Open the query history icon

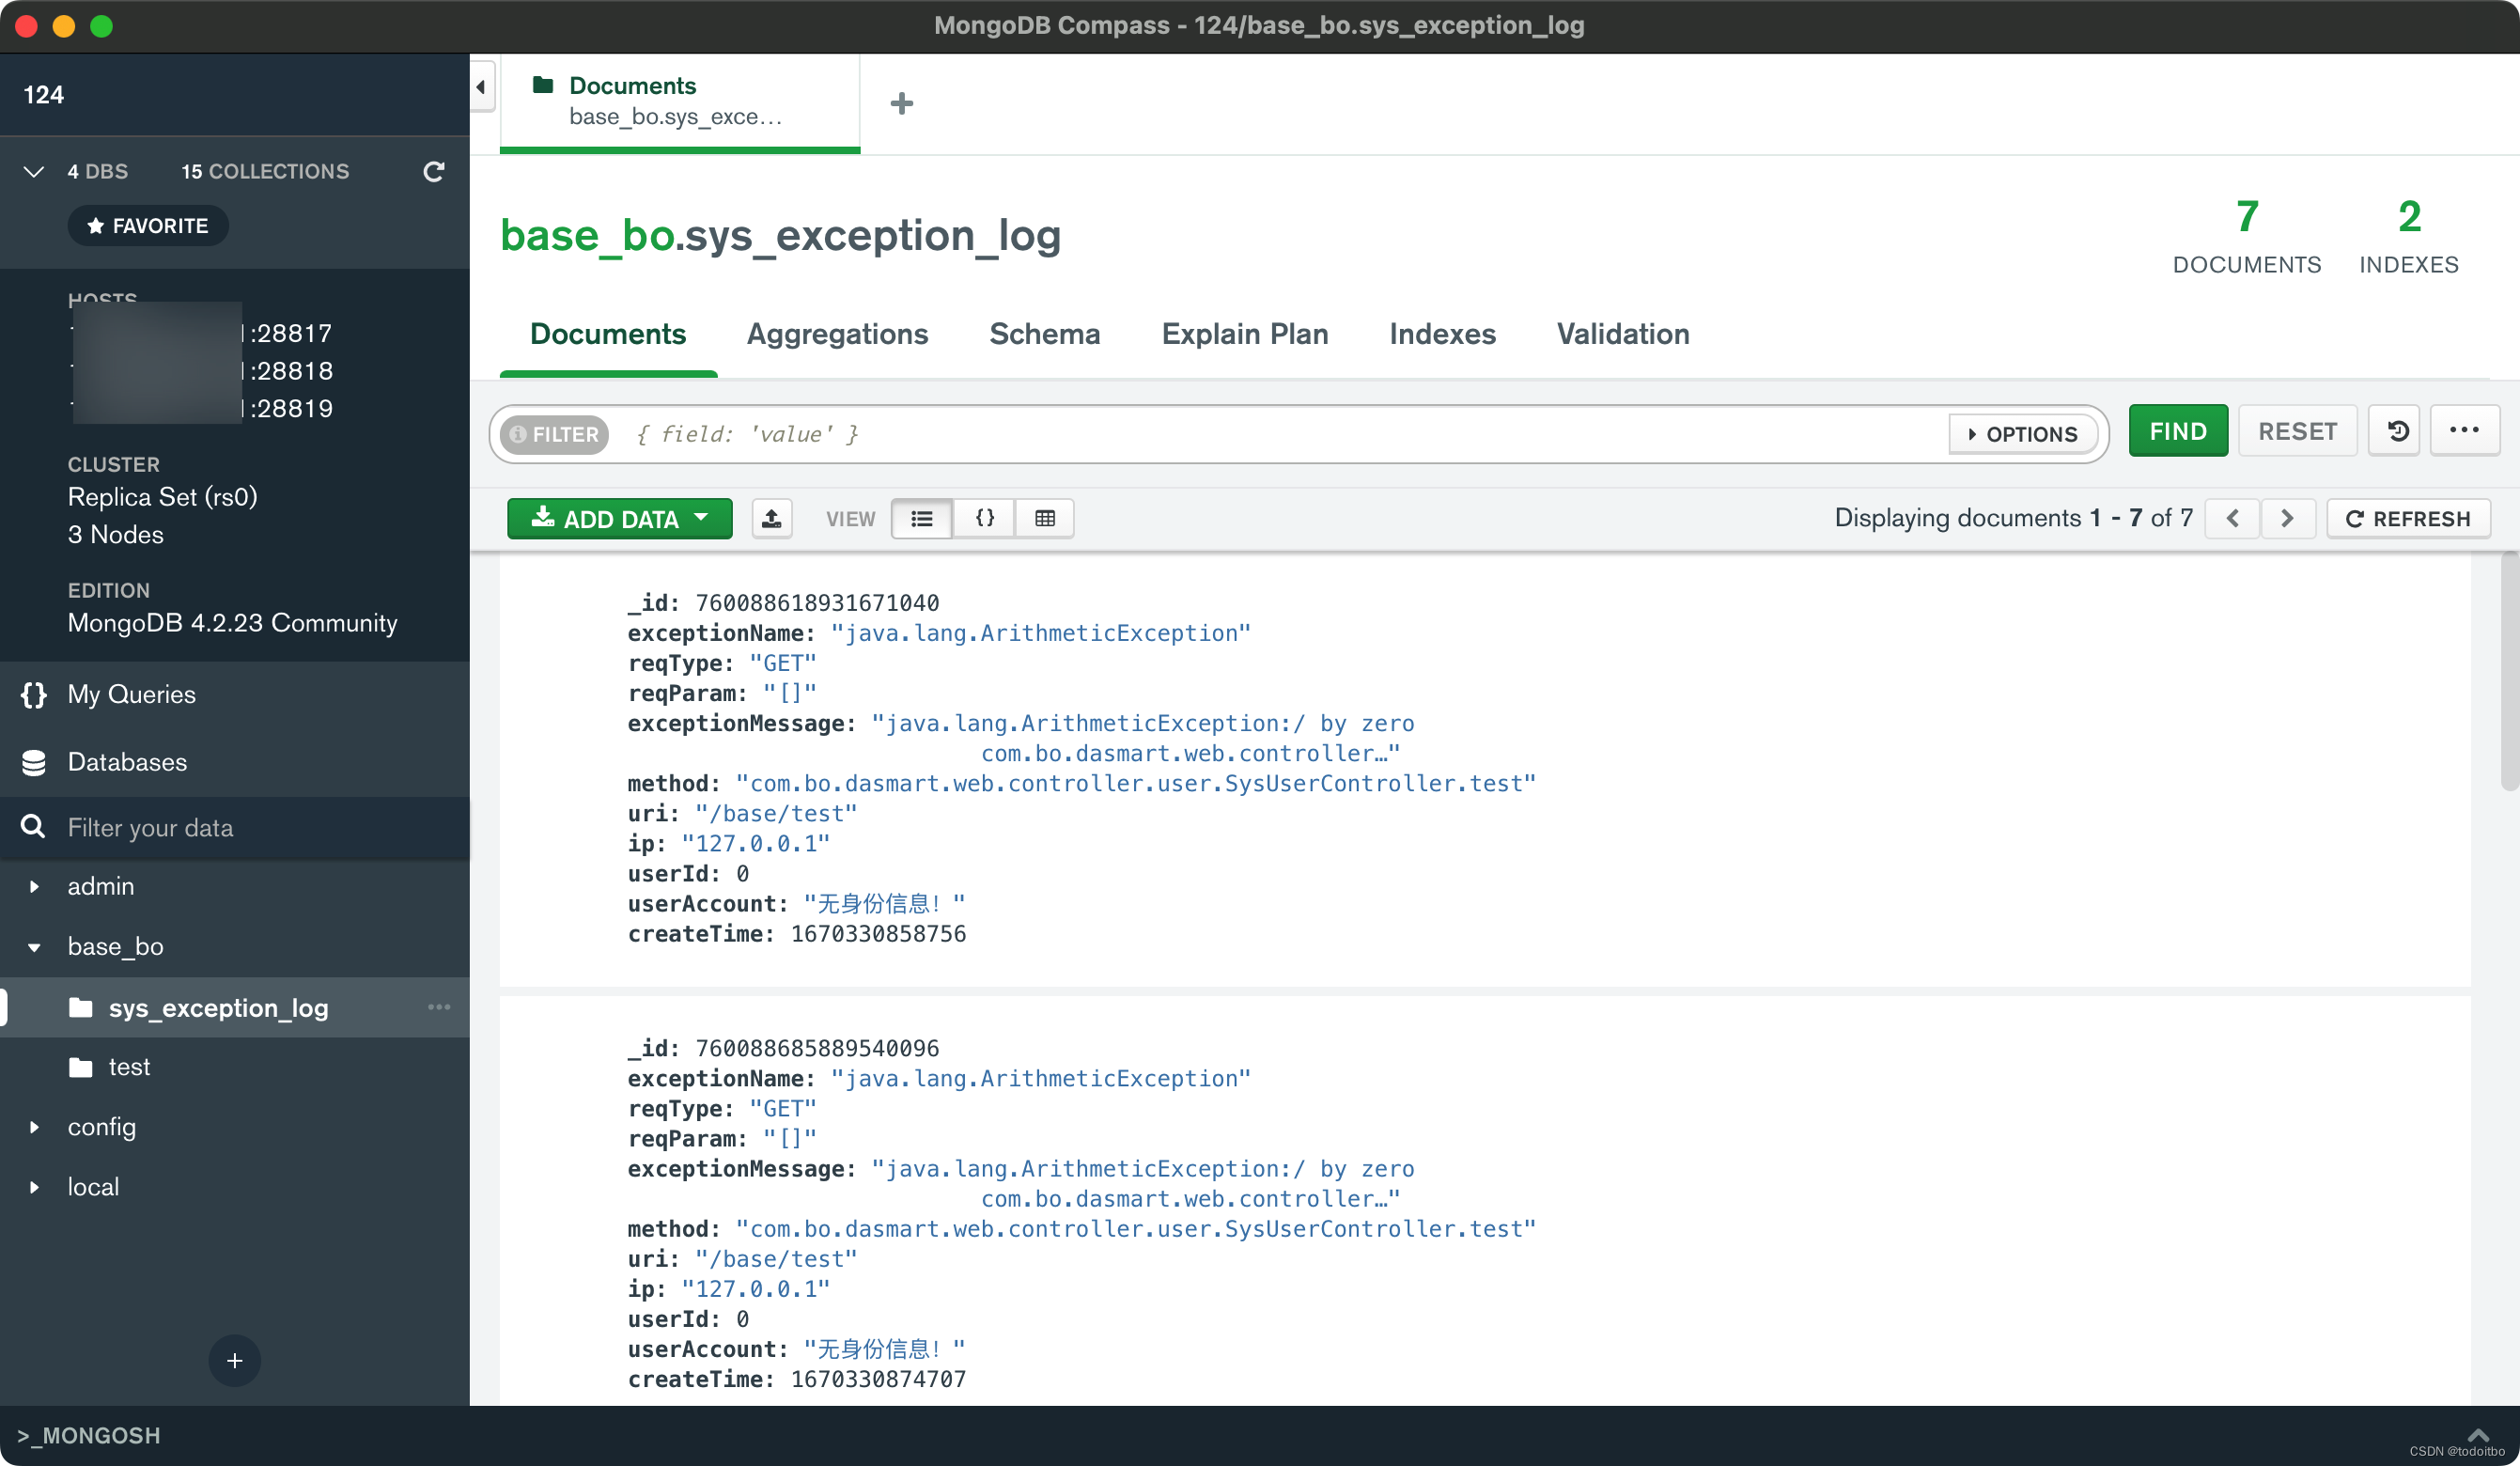[2395, 432]
